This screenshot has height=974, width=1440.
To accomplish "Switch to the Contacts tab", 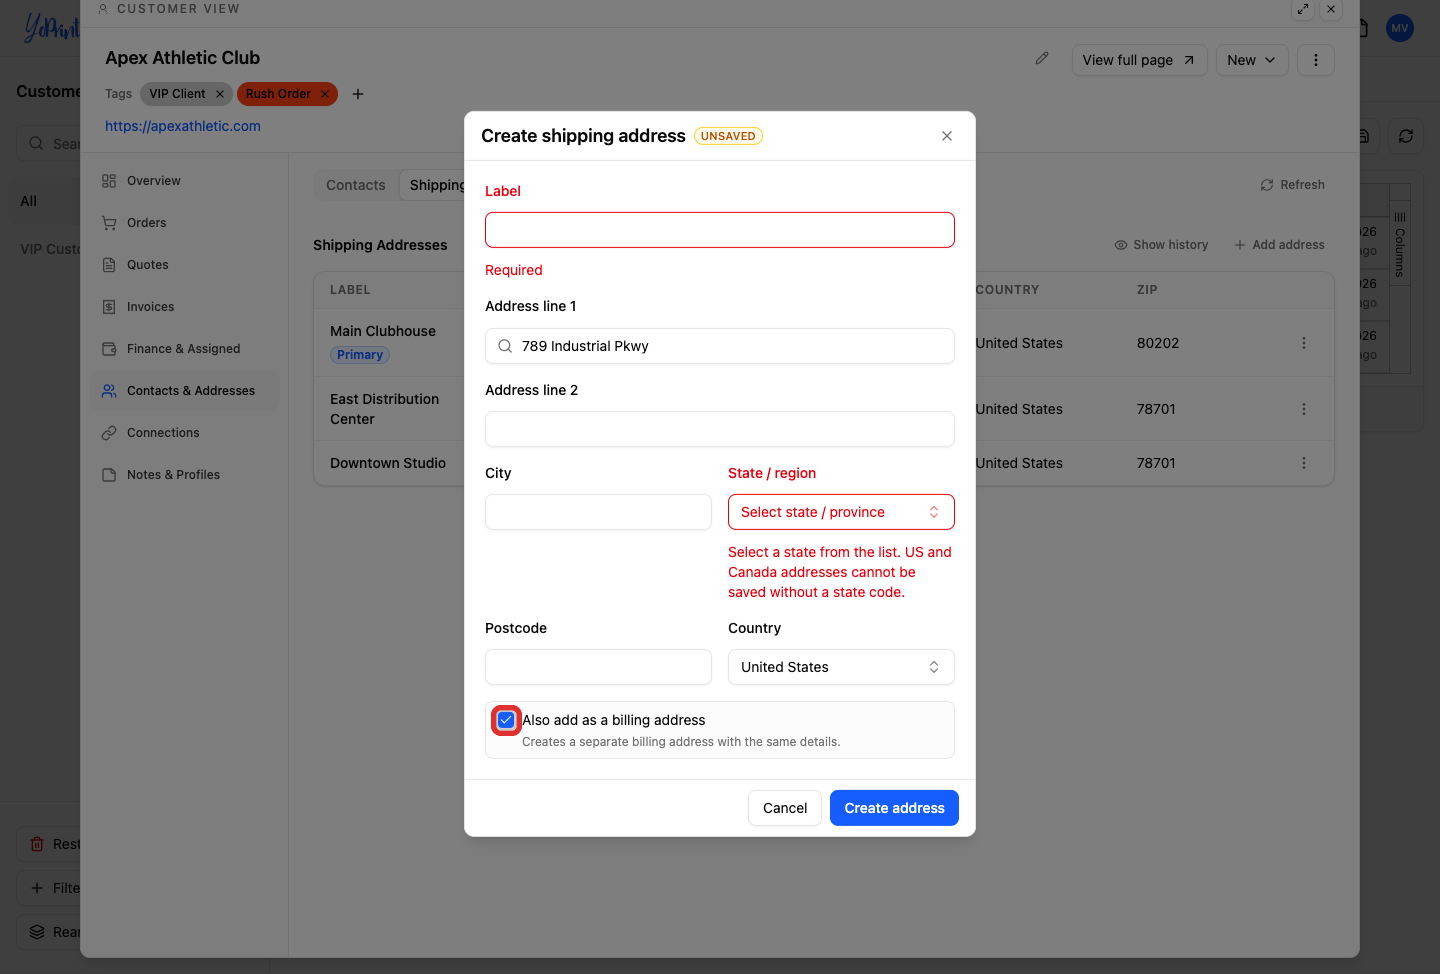I will tap(356, 185).
